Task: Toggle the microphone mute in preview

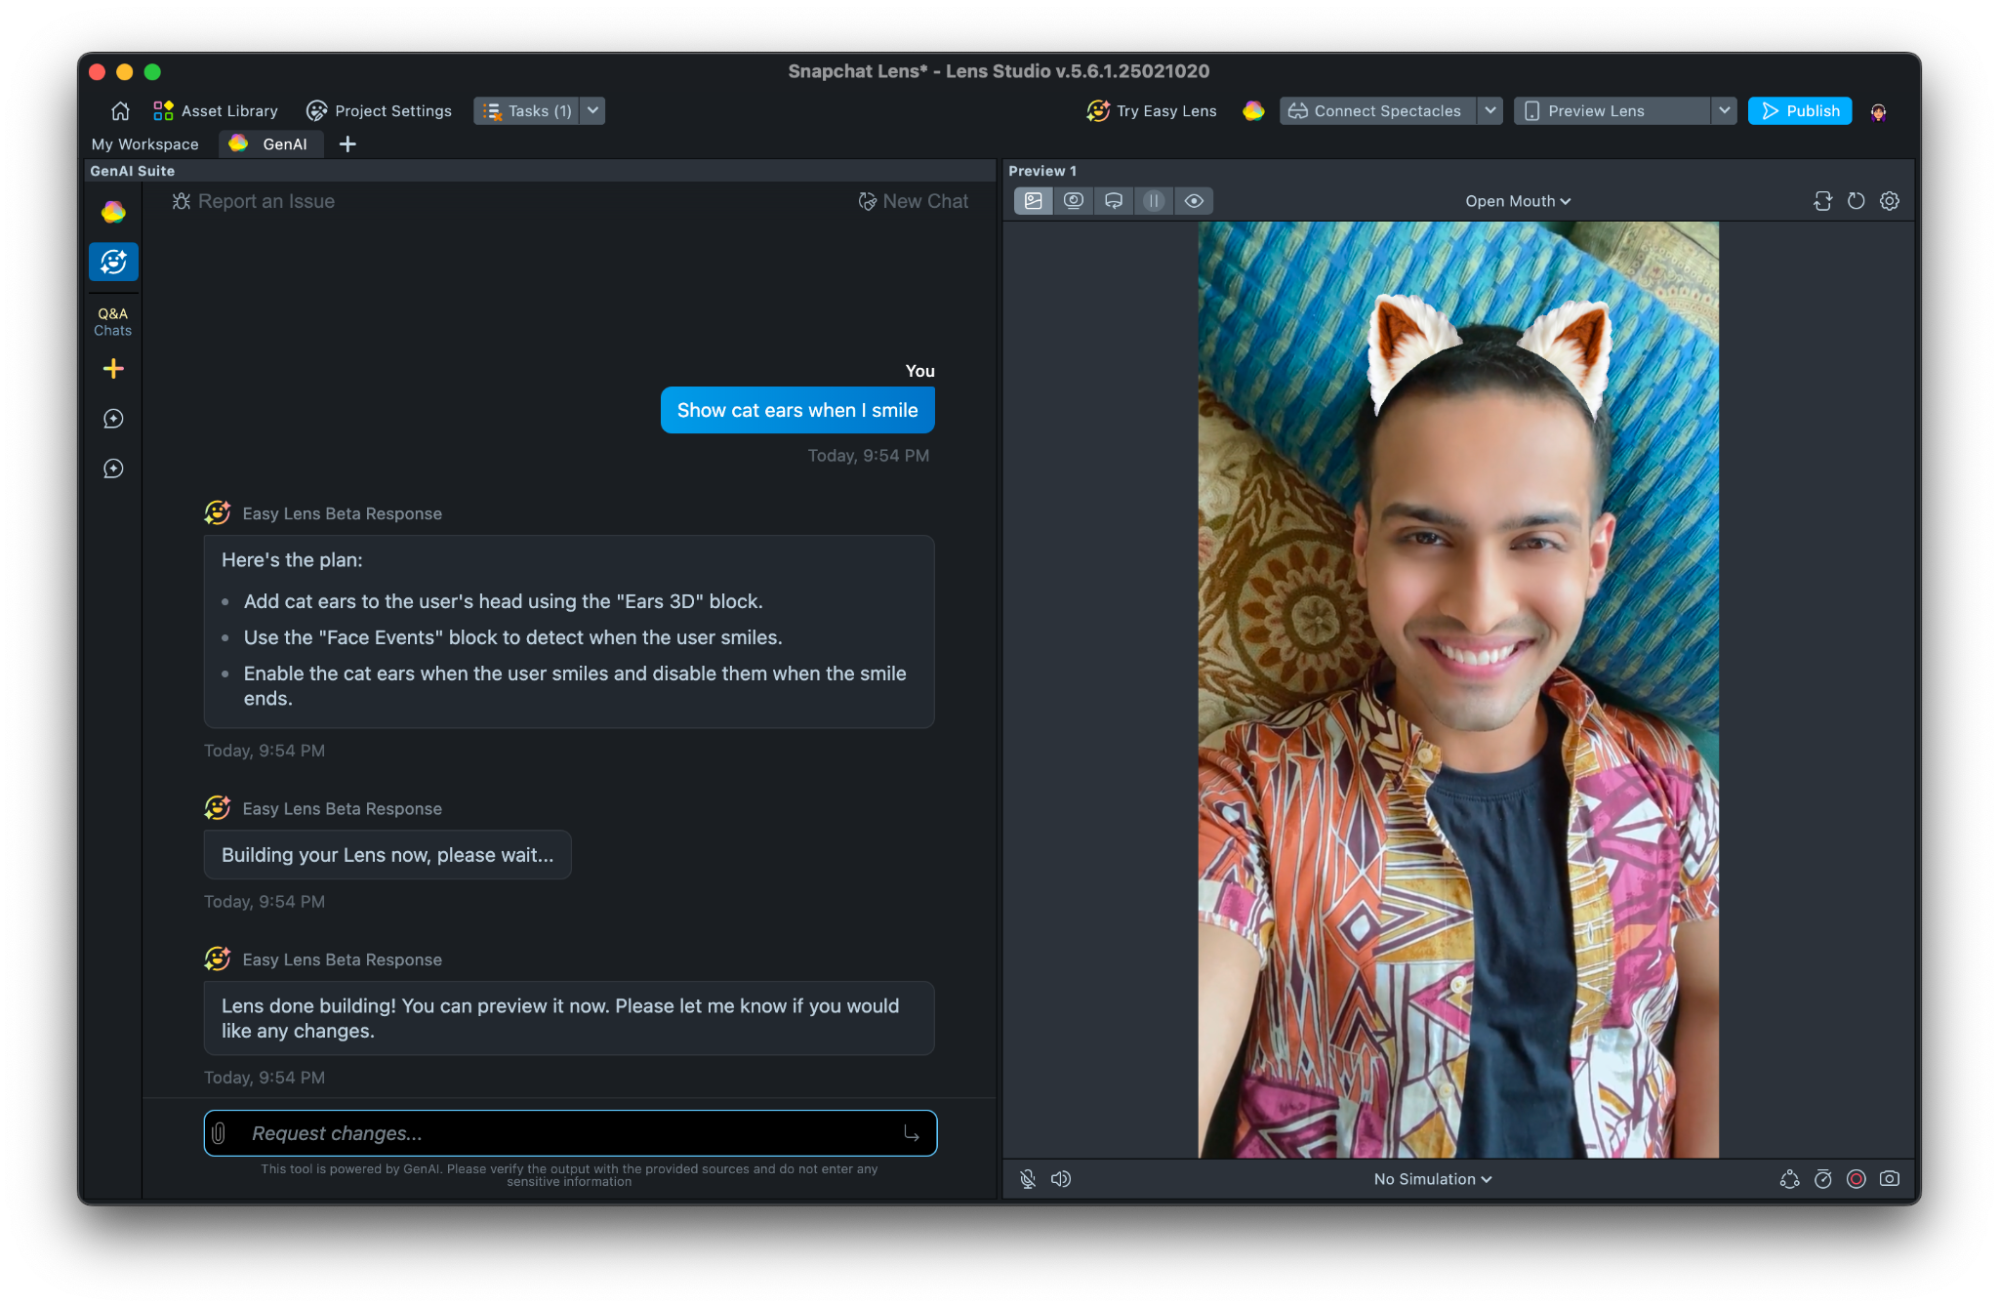Action: [1027, 1179]
